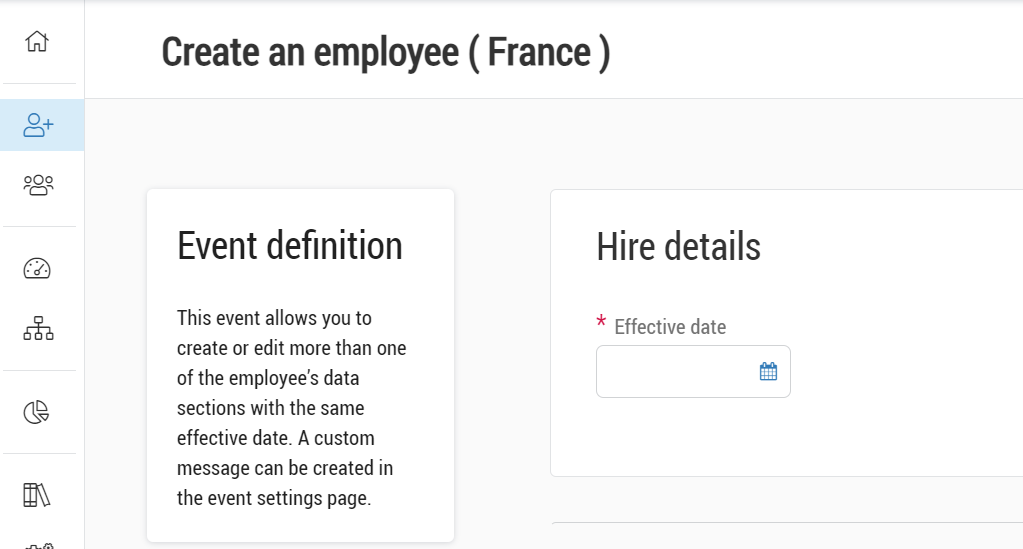This screenshot has width=1023, height=549.
Task: Click the red required asterisk
Action: [x=601, y=323]
